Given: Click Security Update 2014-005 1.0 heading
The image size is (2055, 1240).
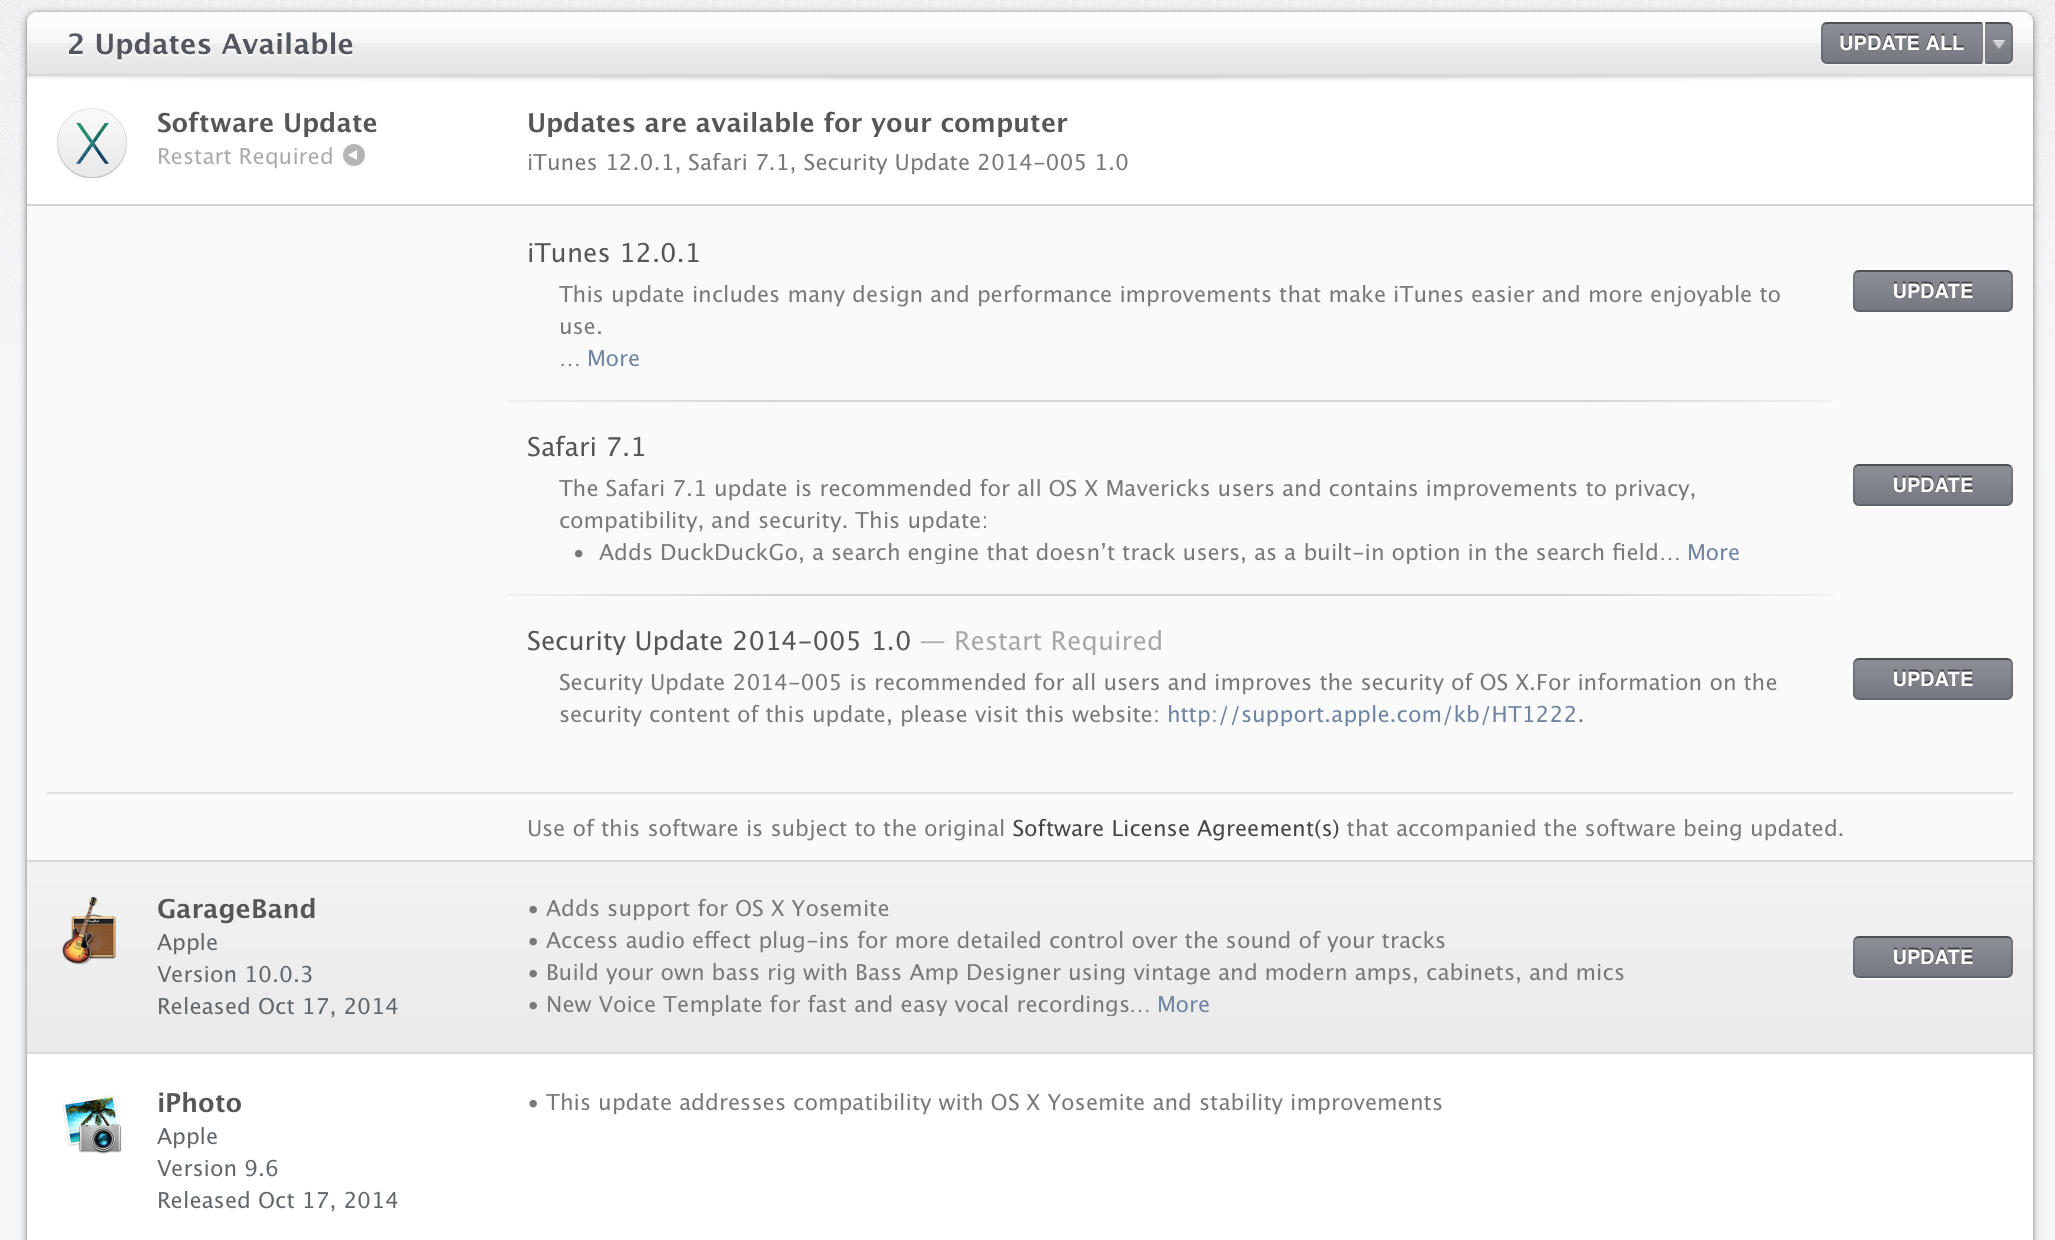Looking at the screenshot, I should click(719, 641).
